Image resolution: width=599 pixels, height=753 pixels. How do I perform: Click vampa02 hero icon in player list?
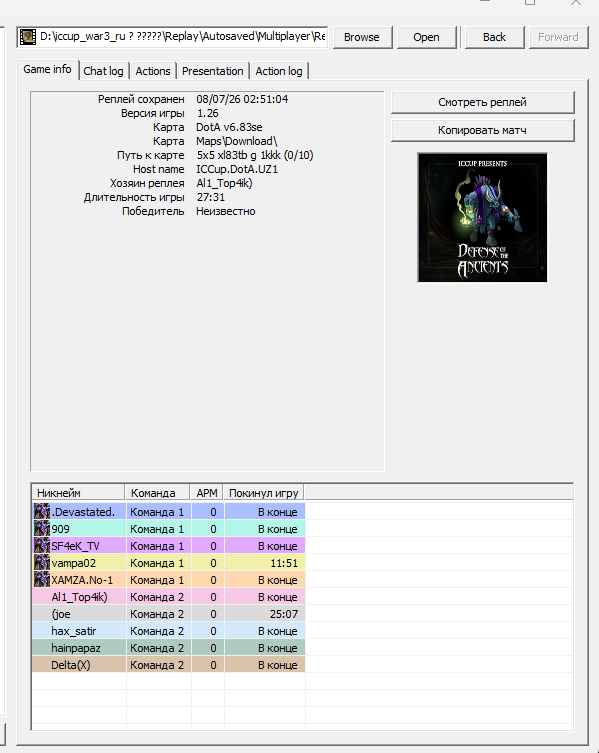coord(42,562)
